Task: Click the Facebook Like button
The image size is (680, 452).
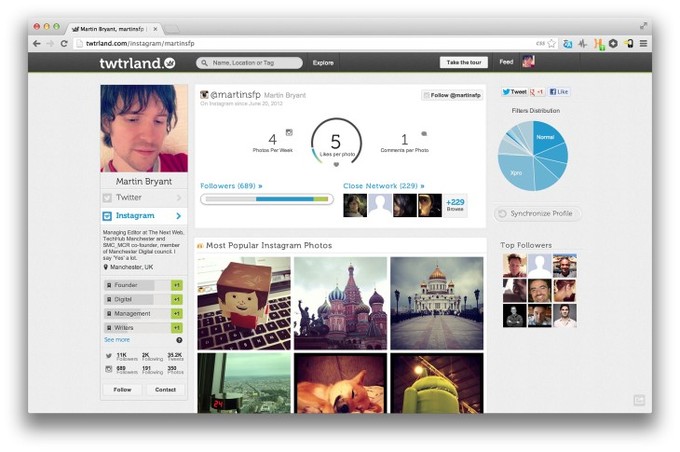Action: pyautogui.click(x=559, y=92)
